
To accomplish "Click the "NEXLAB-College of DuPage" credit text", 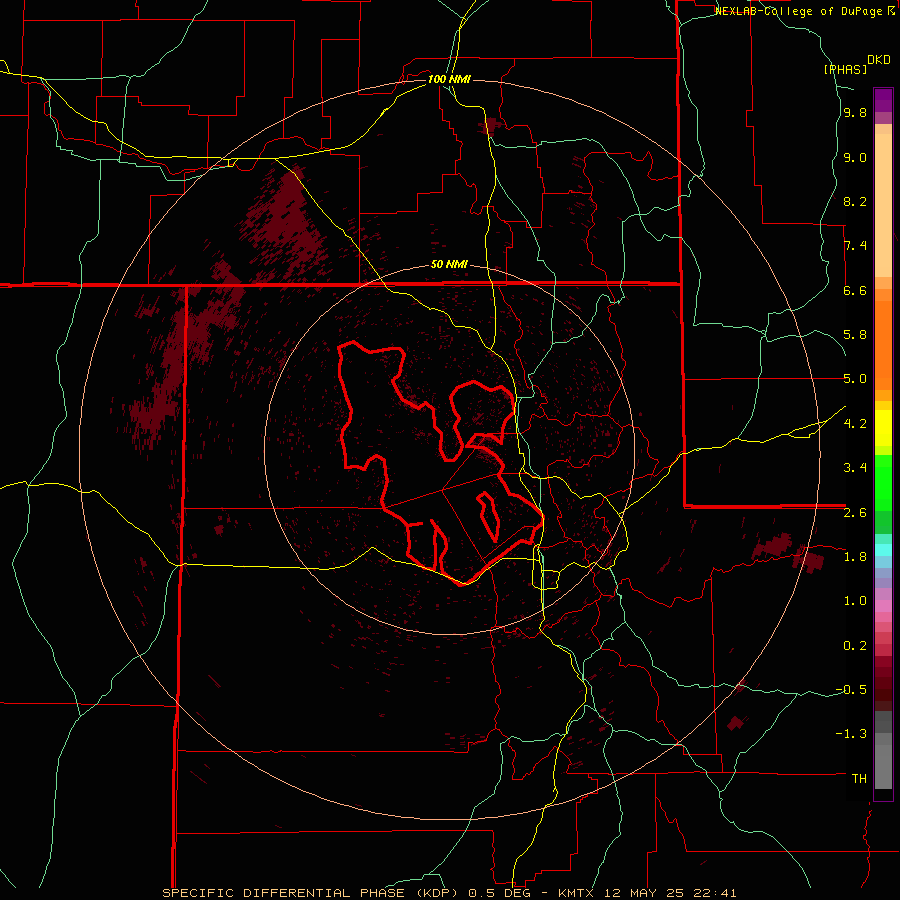I will coord(800,11).
